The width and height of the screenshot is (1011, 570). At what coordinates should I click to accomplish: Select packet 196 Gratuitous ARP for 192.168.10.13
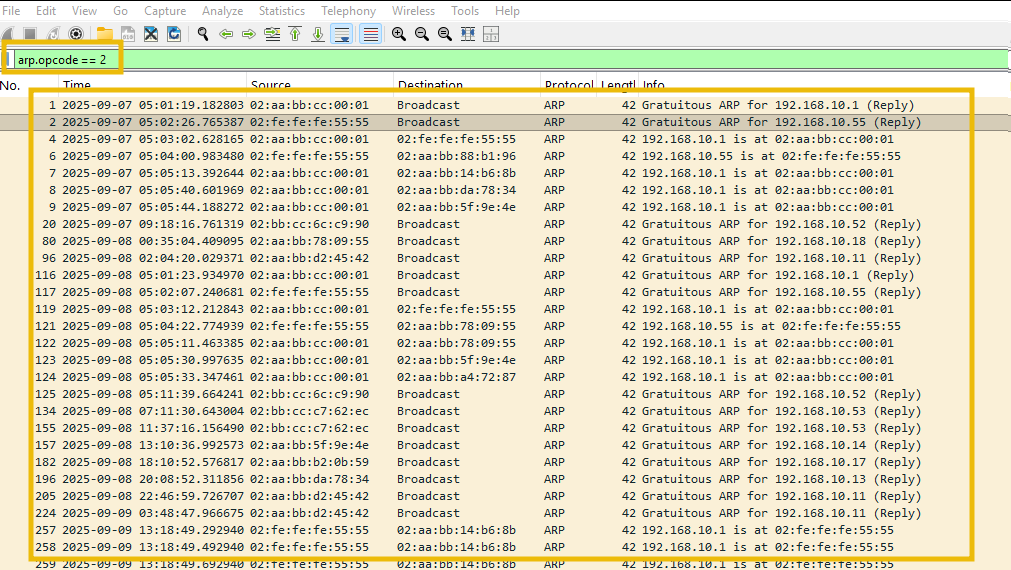click(x=506, y=479)
